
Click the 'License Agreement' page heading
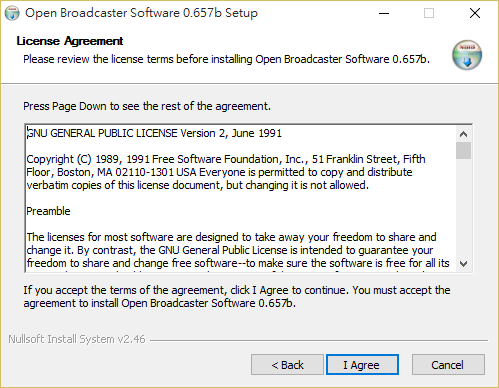[70, 41]
